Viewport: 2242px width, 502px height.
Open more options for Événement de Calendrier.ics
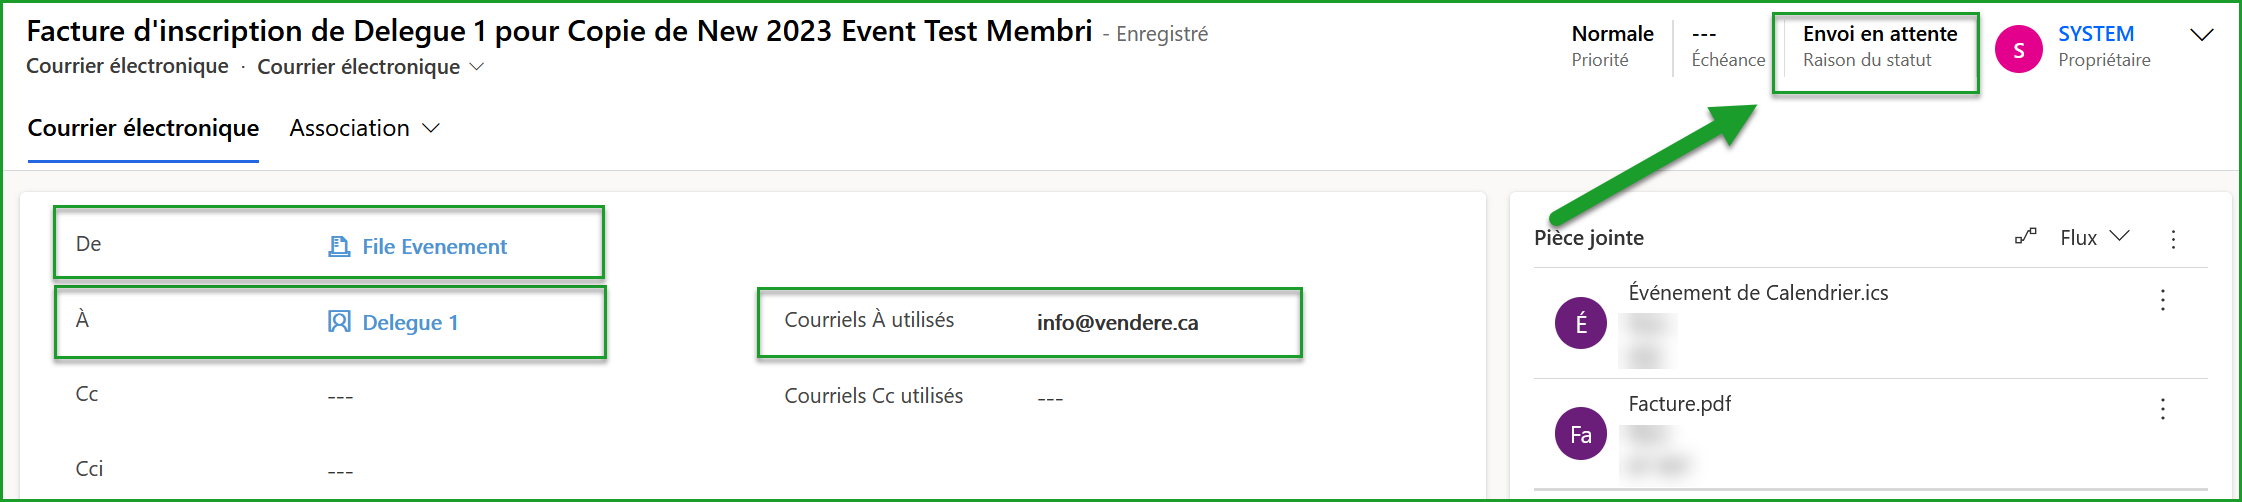(x=2163, y=300)
